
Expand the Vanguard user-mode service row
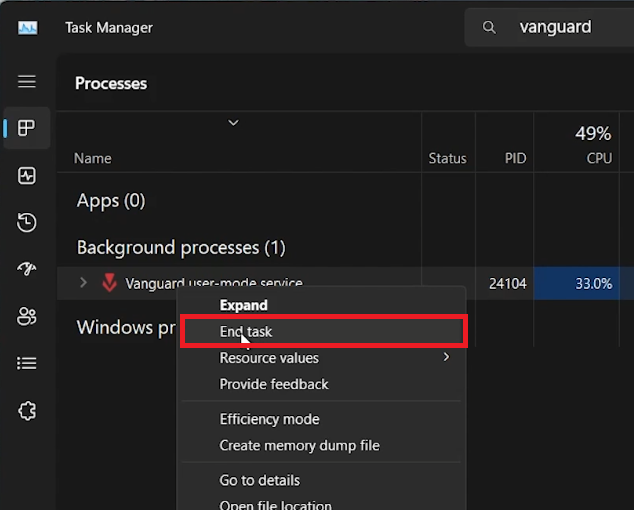(84, 283)
